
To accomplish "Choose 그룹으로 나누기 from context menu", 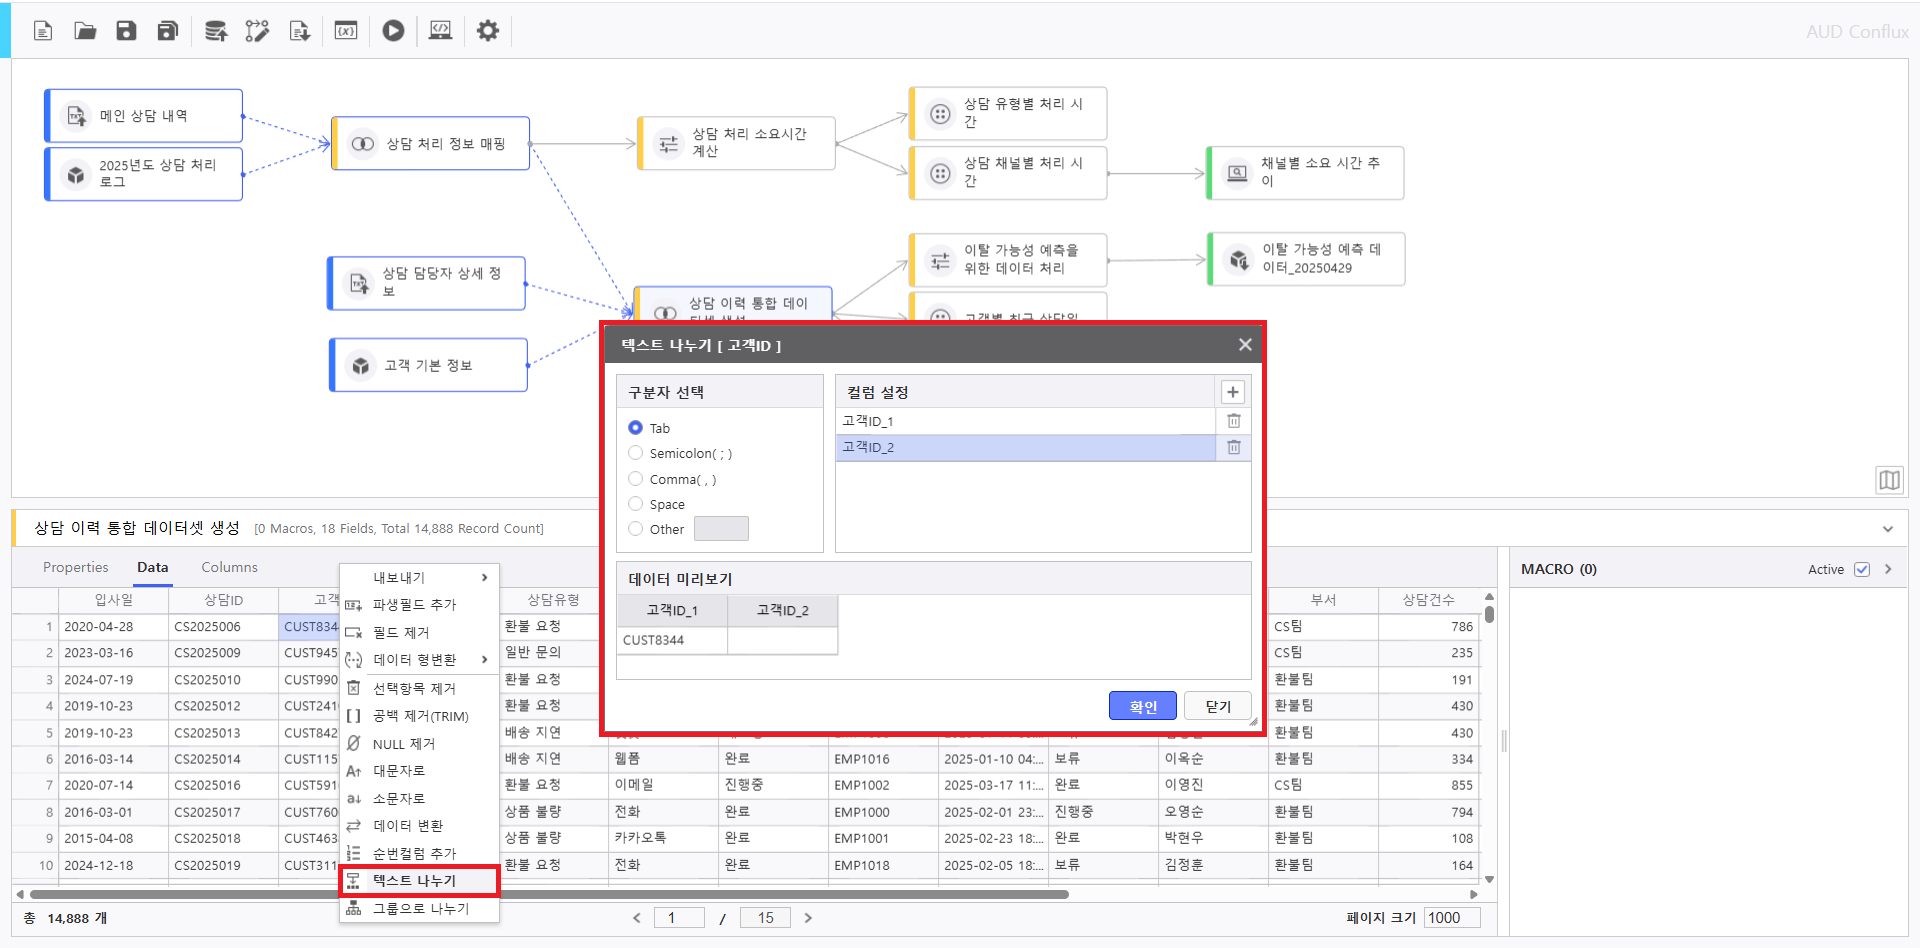I will 420,908.
